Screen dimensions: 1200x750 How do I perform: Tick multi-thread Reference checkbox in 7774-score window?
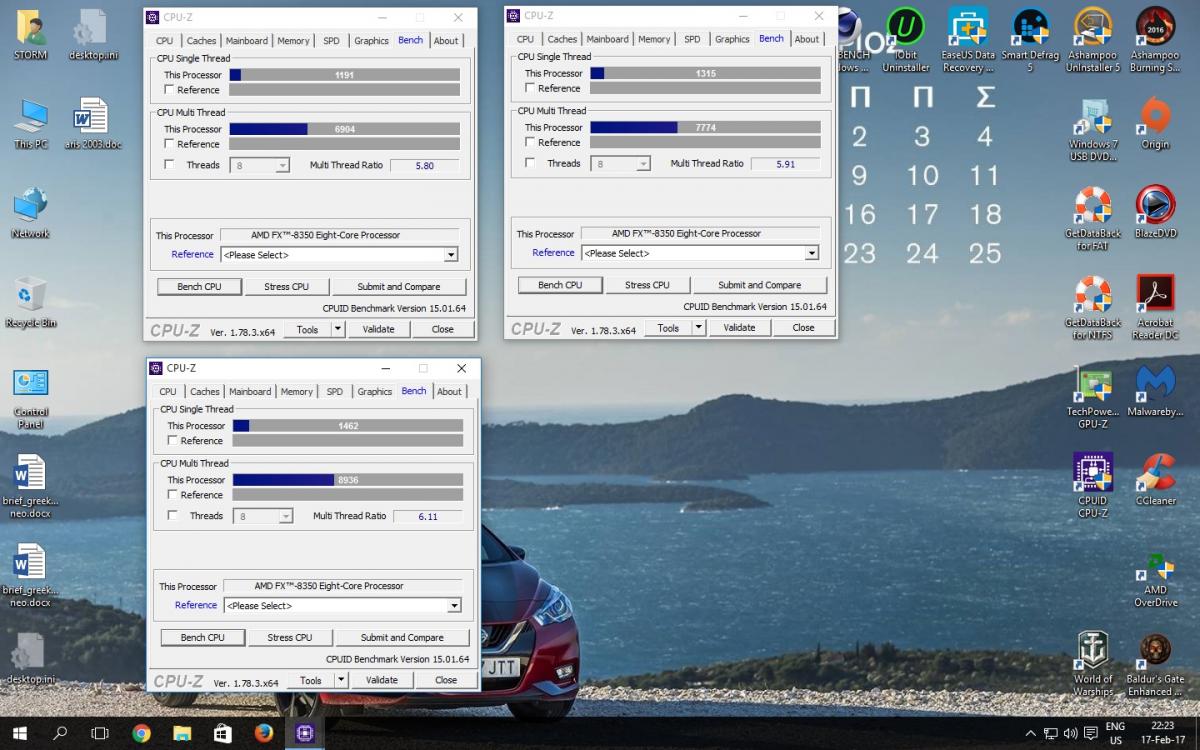(x=531, y=142)
